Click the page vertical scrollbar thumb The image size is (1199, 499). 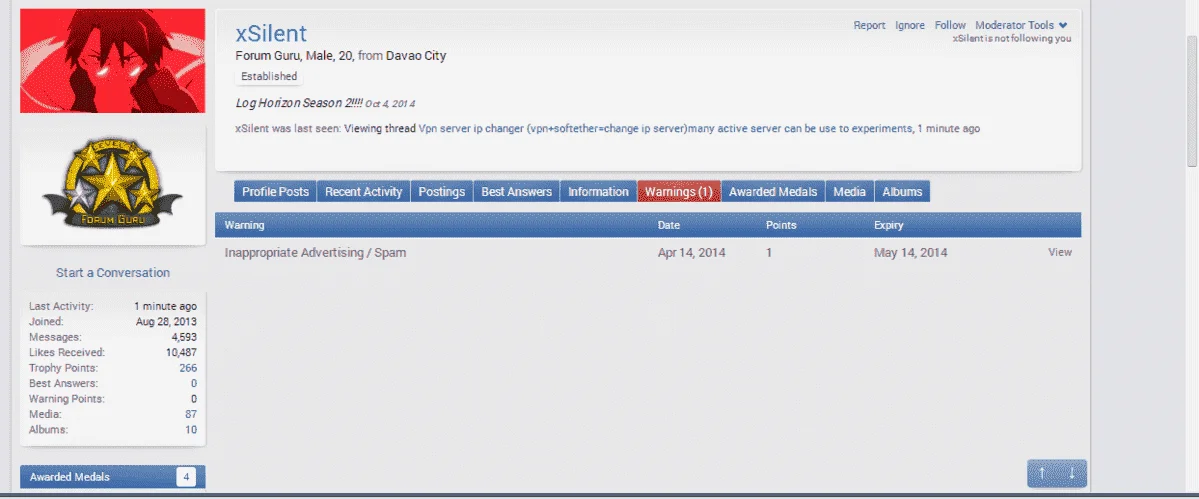(1192, 101)
